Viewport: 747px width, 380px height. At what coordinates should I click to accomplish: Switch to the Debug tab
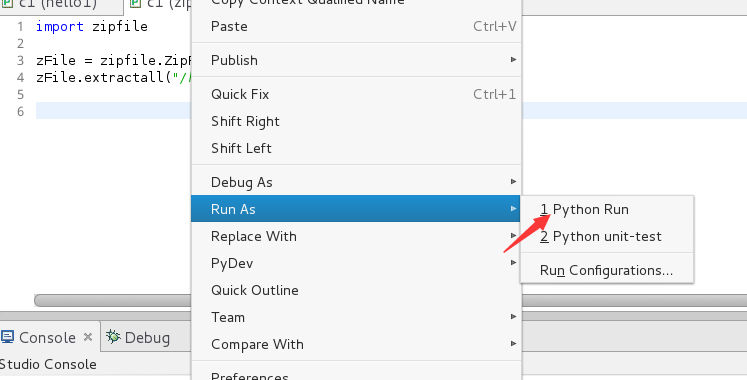coord(138,337)
